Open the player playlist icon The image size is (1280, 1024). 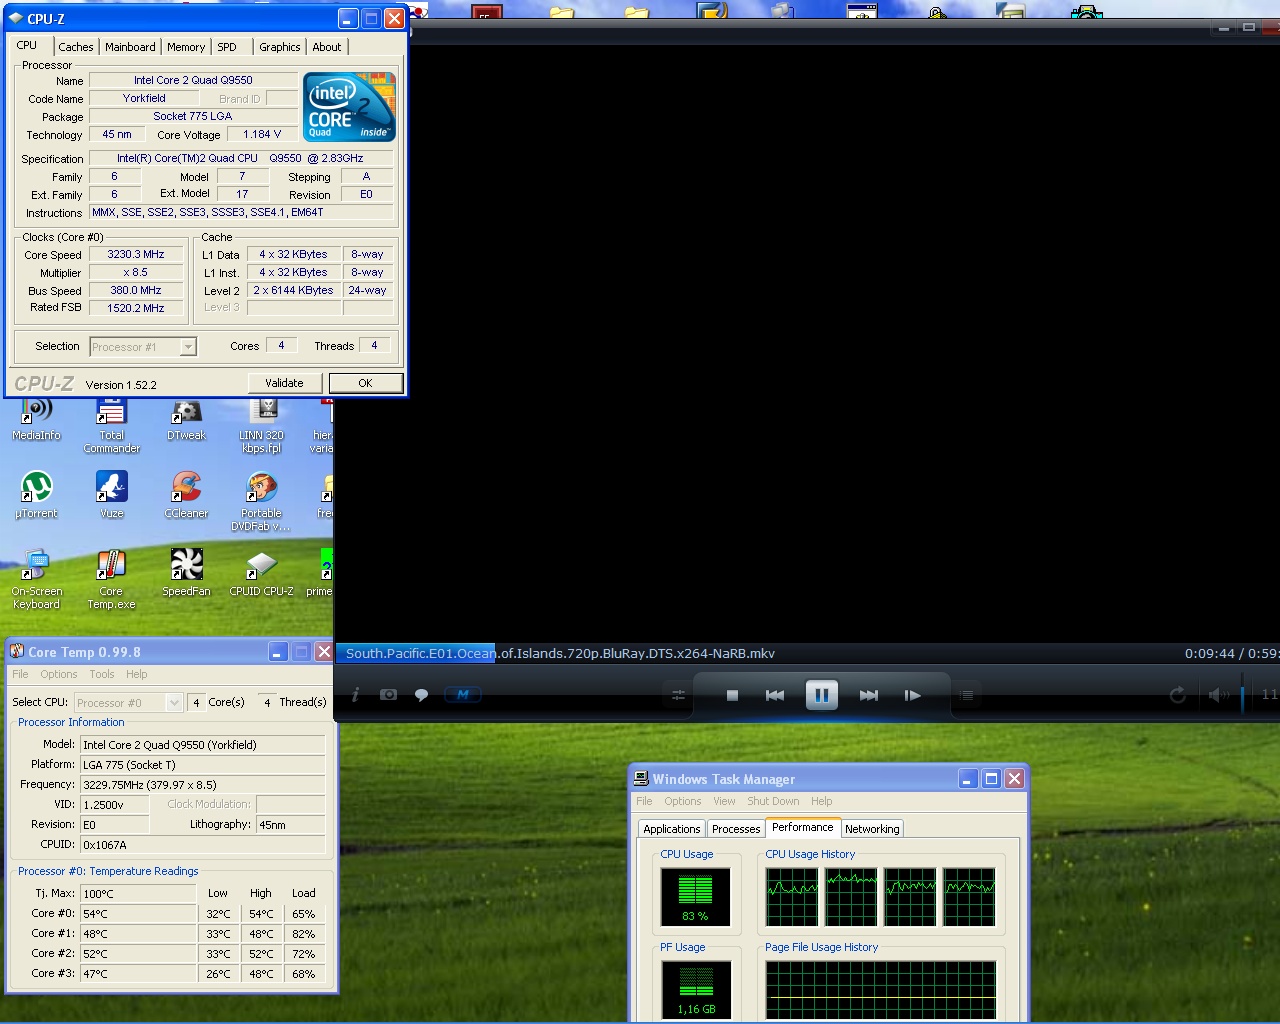[966, 695]
